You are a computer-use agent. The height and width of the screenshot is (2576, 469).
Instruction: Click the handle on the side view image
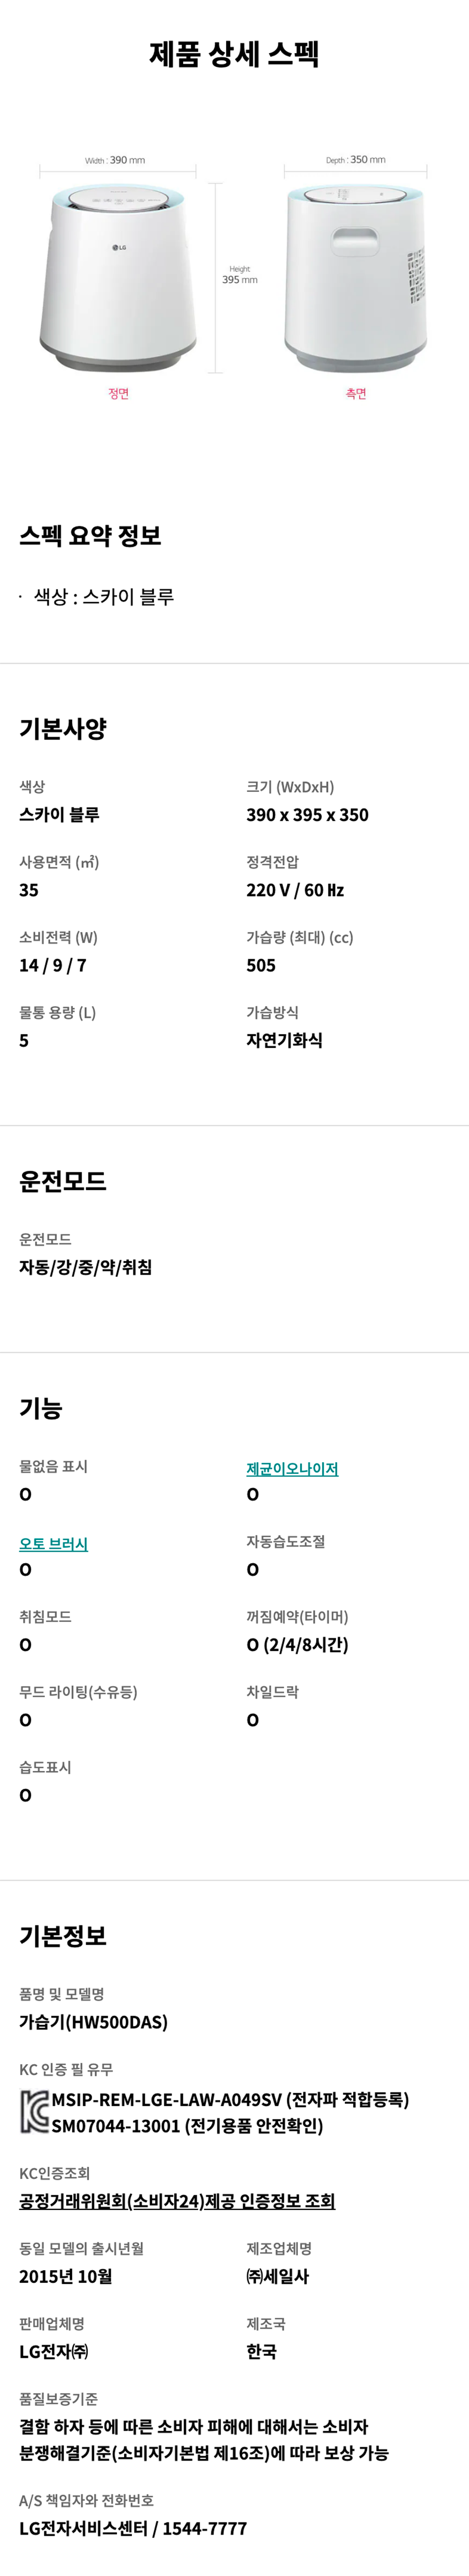355,240
